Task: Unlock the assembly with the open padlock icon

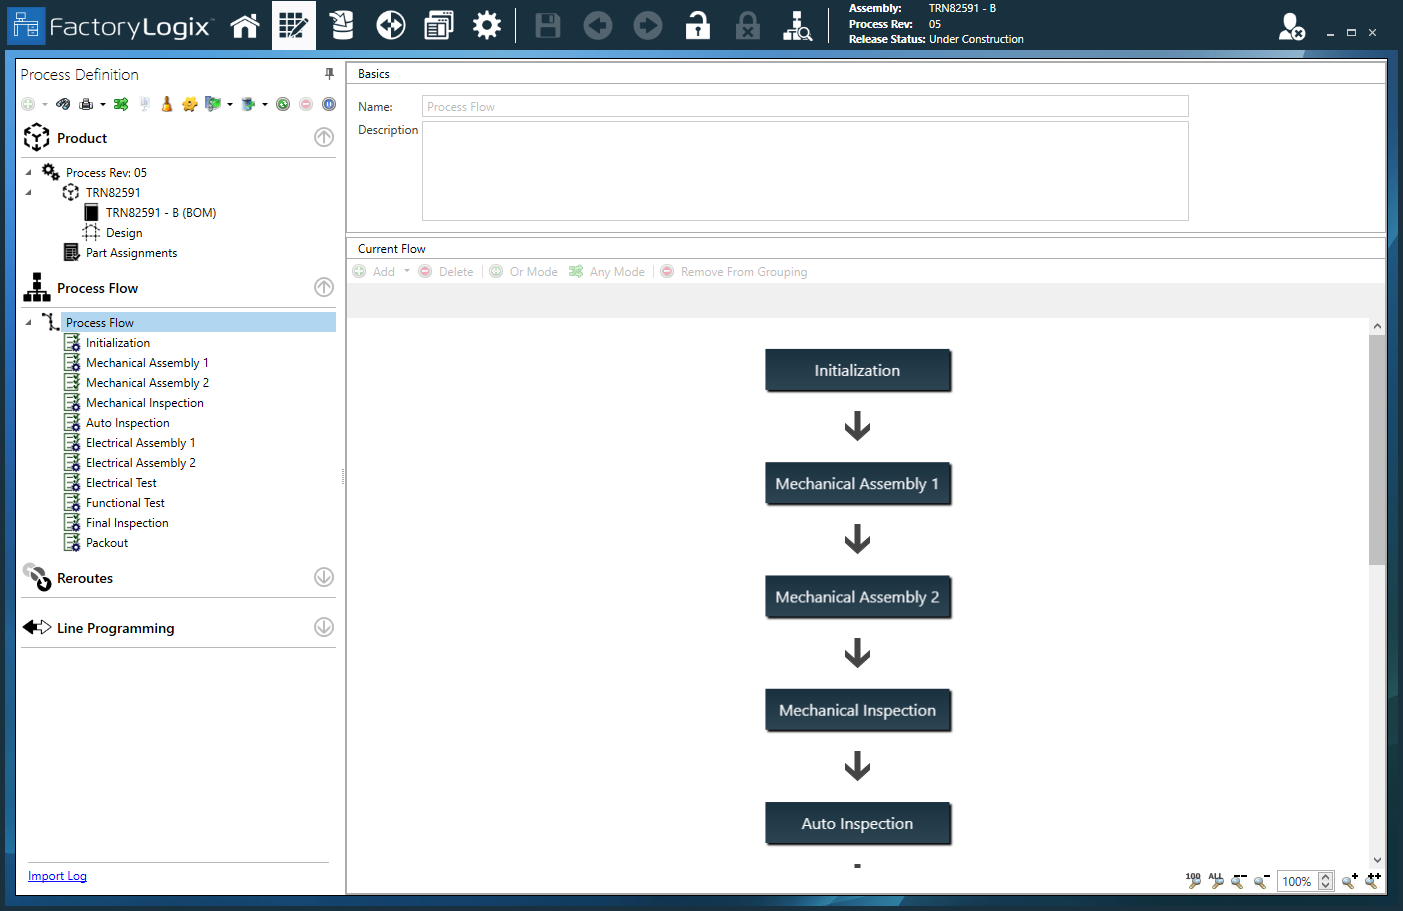Action: (x=697, y=25)
